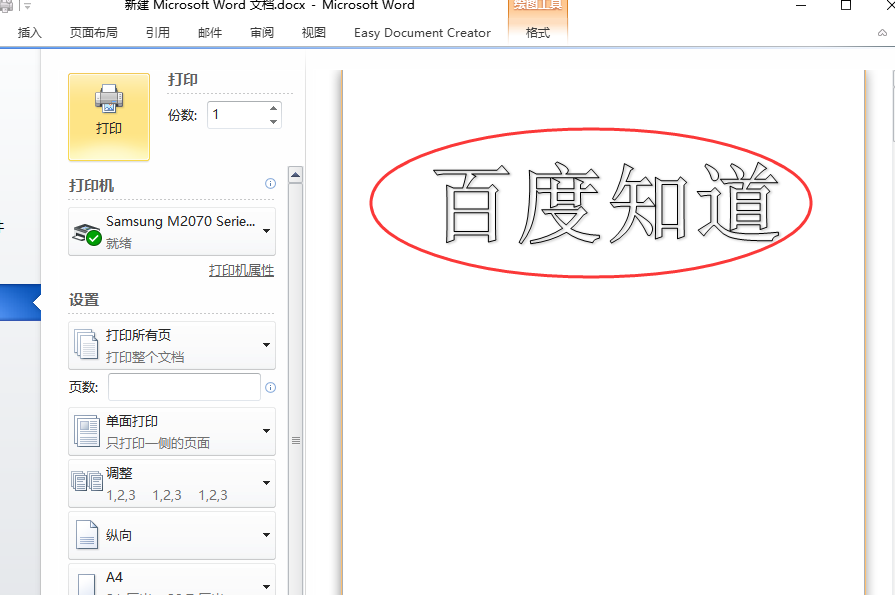Switch to the 审阅 ribbon tab
This screenshot has width=895, height=595.
pyautogui.click(x=261, y=33)
